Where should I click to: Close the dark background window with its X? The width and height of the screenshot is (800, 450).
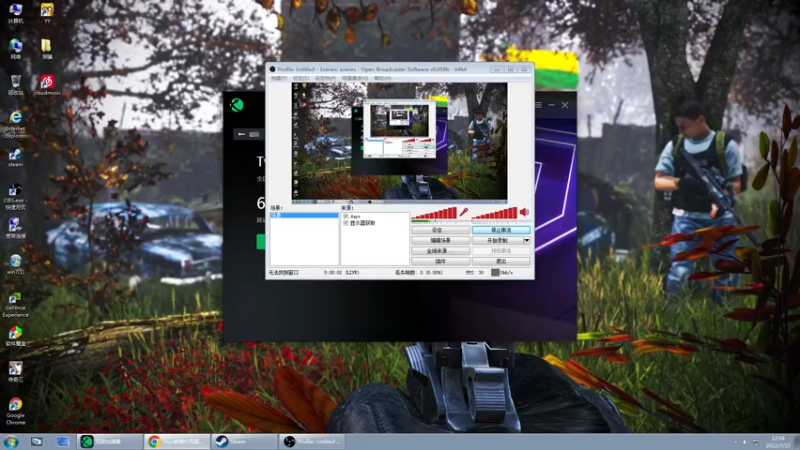coord(565,105)
